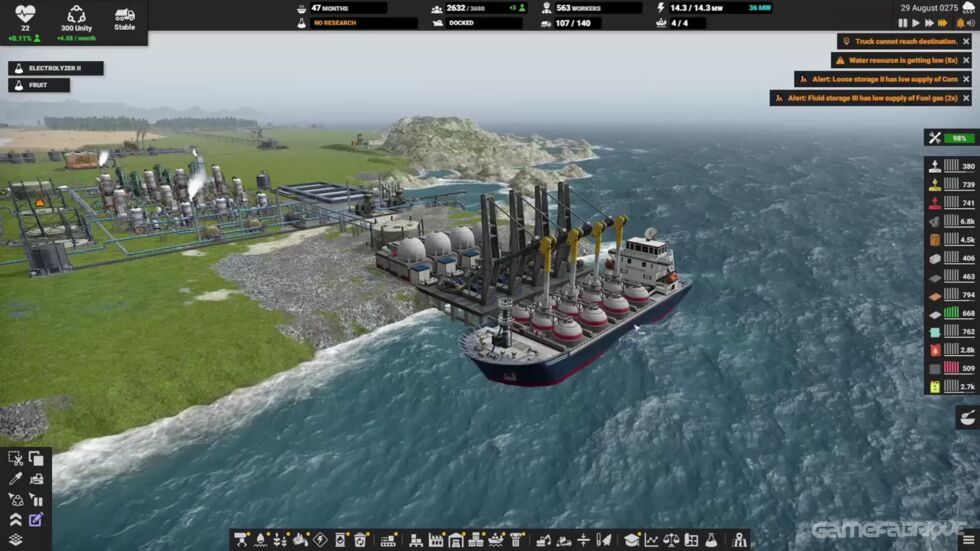Activate the clone eyedropper tool
Image resolution: width=980 pixels, height=551 pixels.
click(16, 479)
